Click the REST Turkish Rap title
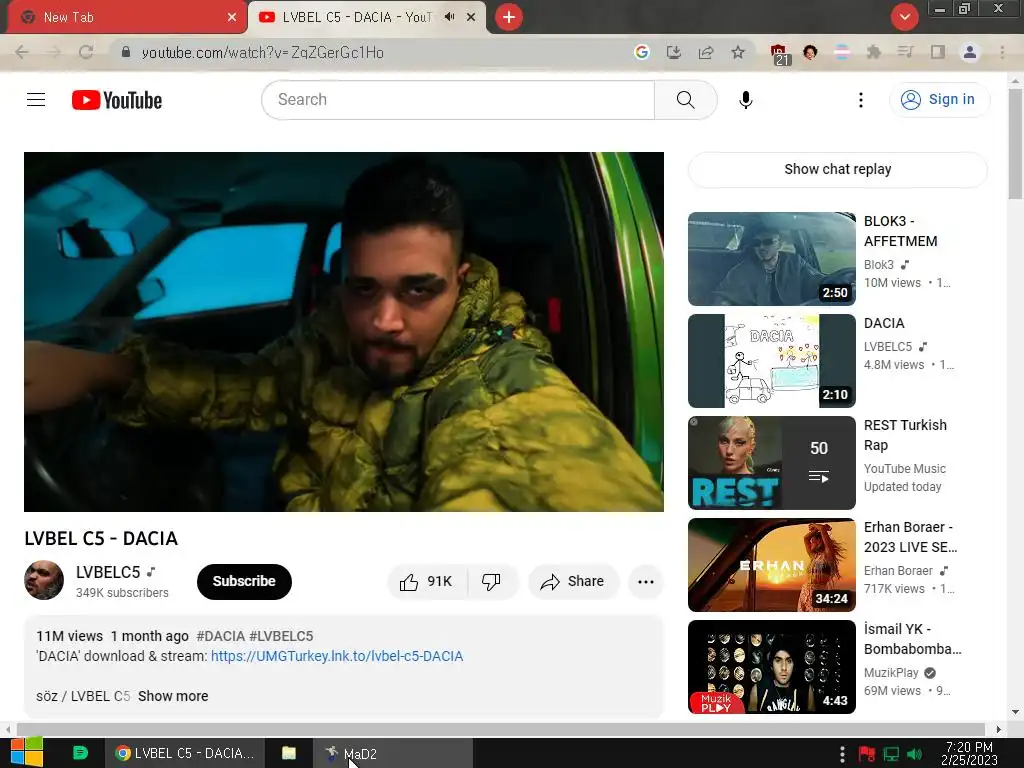Viewport: 1024px width, 768px height. (x=905, y=435)
